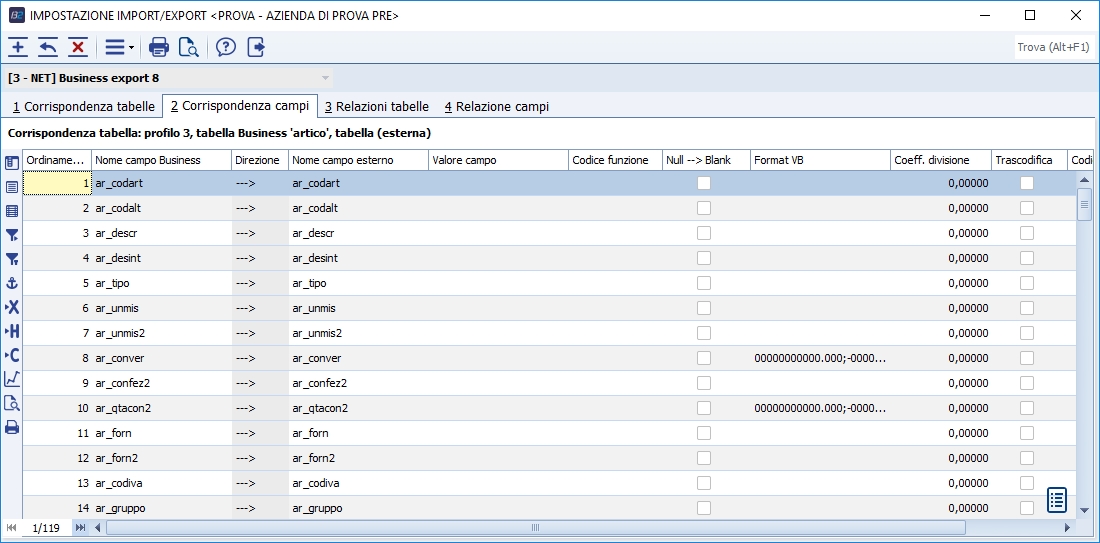Select the ar_codiva external field cell

(x=358, y=483)
